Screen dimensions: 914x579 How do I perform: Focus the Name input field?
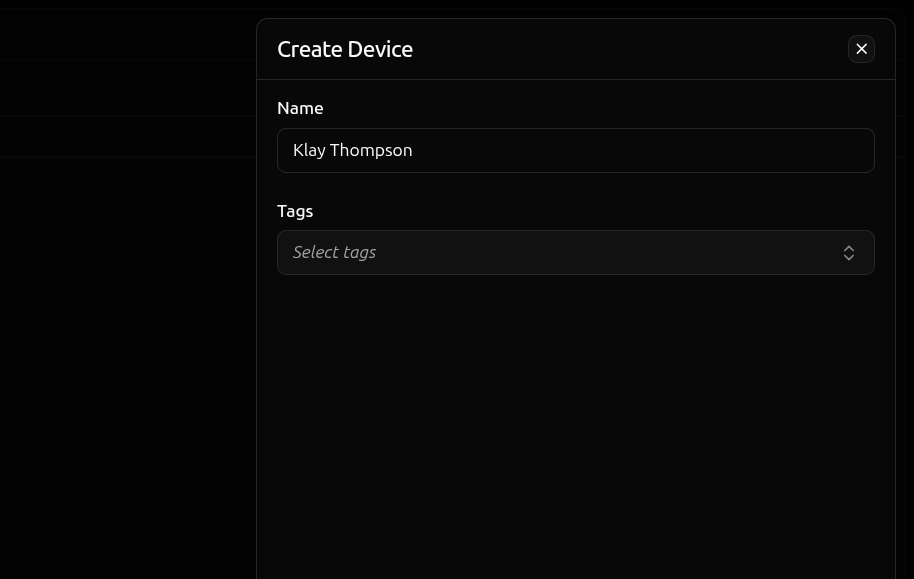[x=575, y=150]
